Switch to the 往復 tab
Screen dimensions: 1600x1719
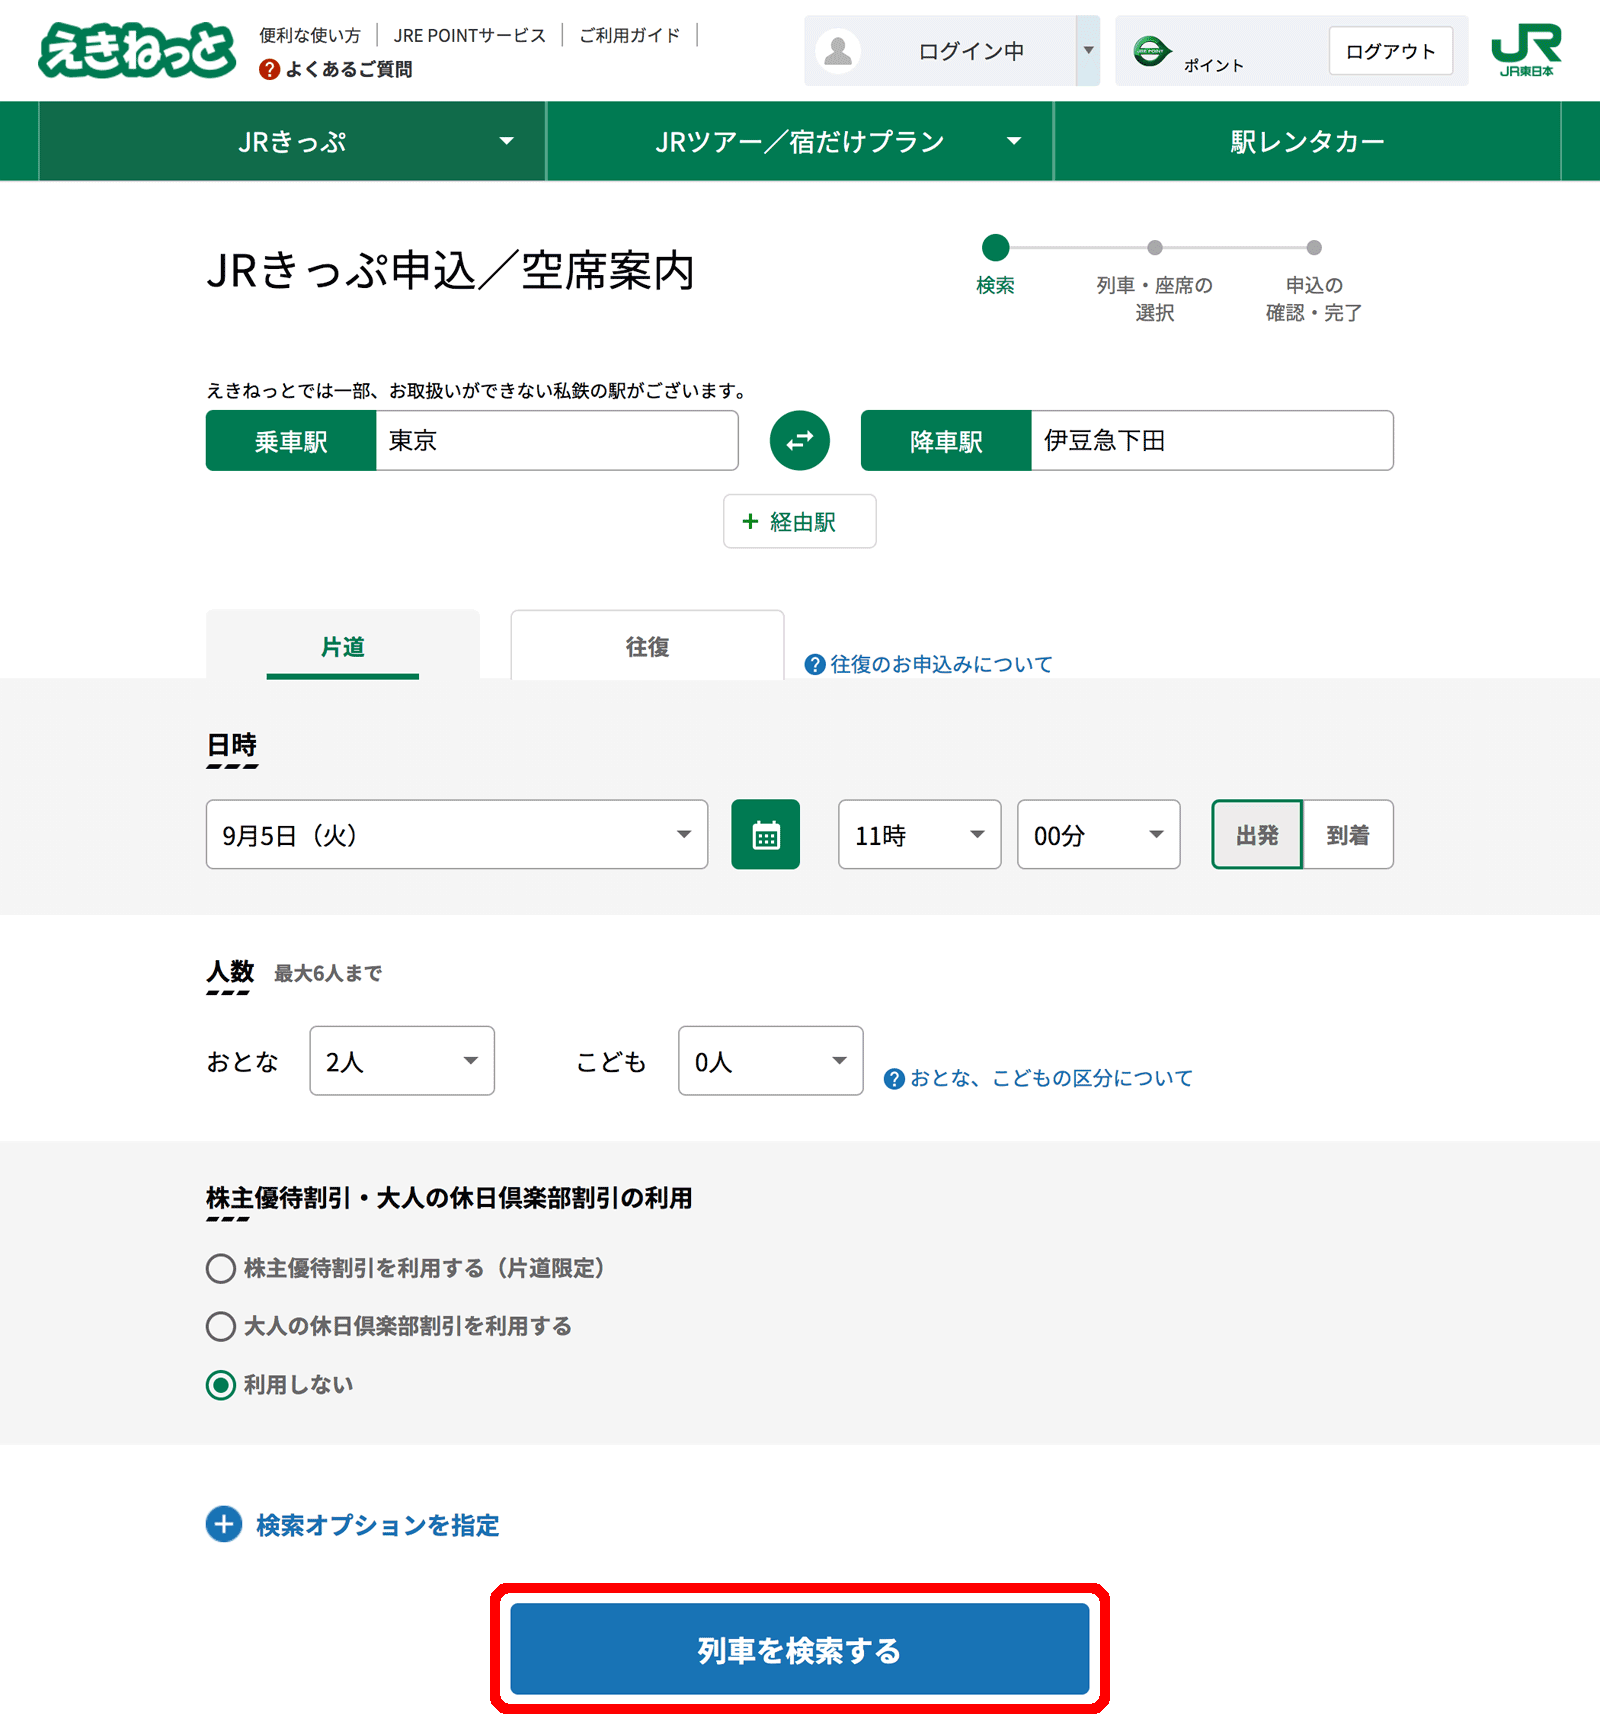click(647, 646)
